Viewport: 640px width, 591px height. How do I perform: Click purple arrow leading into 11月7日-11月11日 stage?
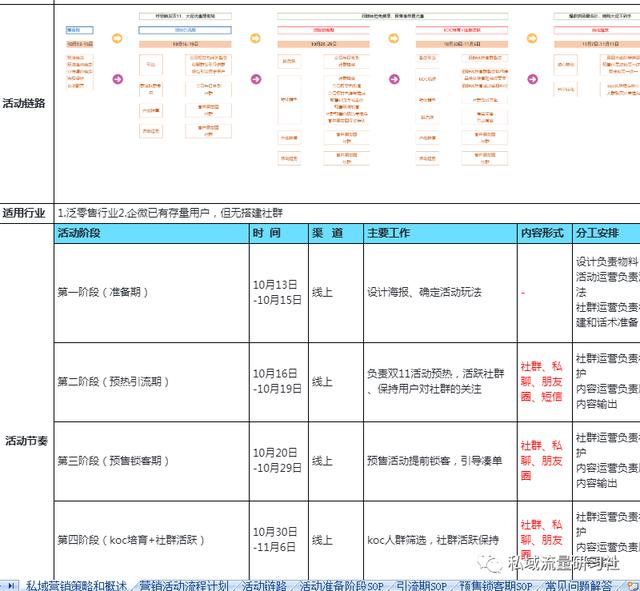(533, 79)
